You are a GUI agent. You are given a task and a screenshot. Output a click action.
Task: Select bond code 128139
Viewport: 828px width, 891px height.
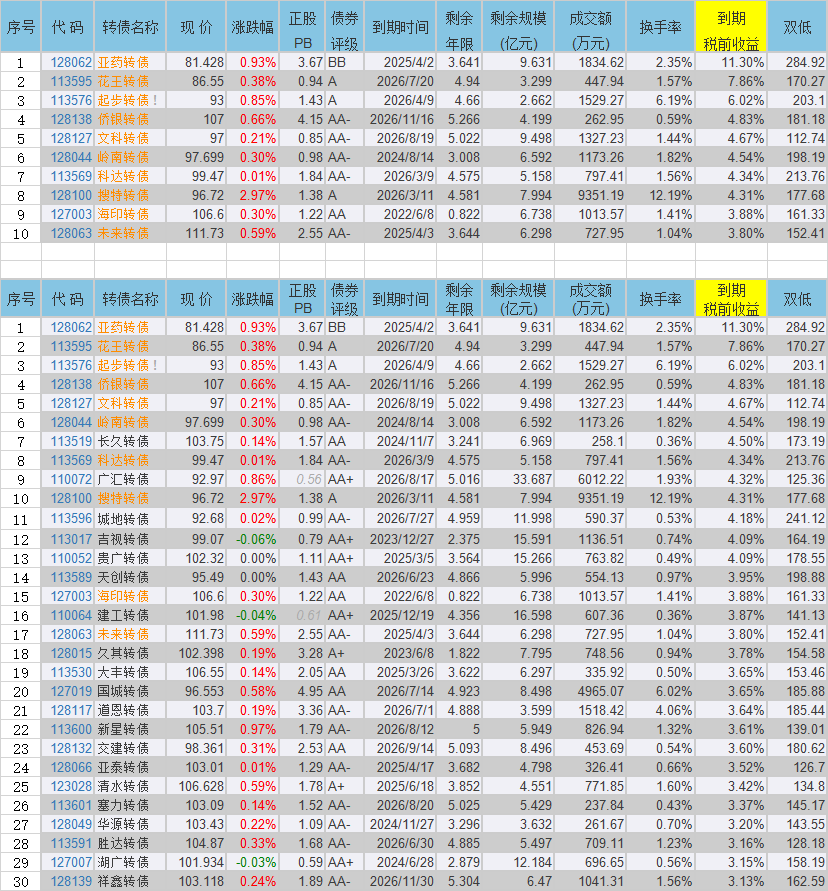coord(71,882)
